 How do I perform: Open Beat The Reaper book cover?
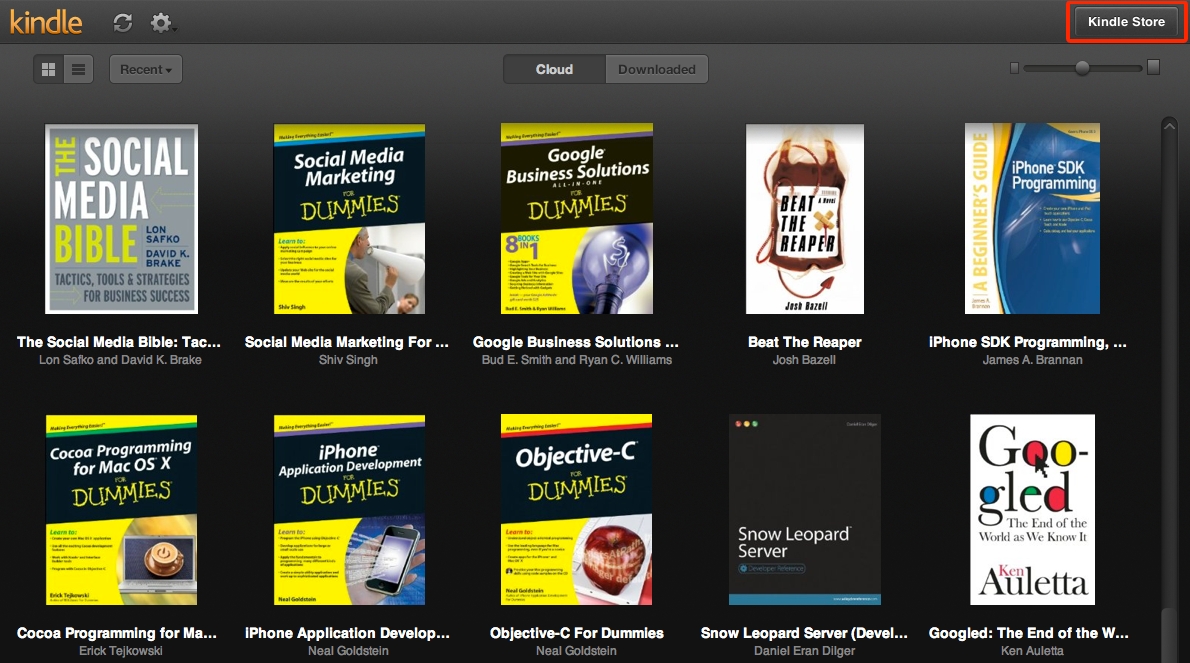click(x=804, y=219)
